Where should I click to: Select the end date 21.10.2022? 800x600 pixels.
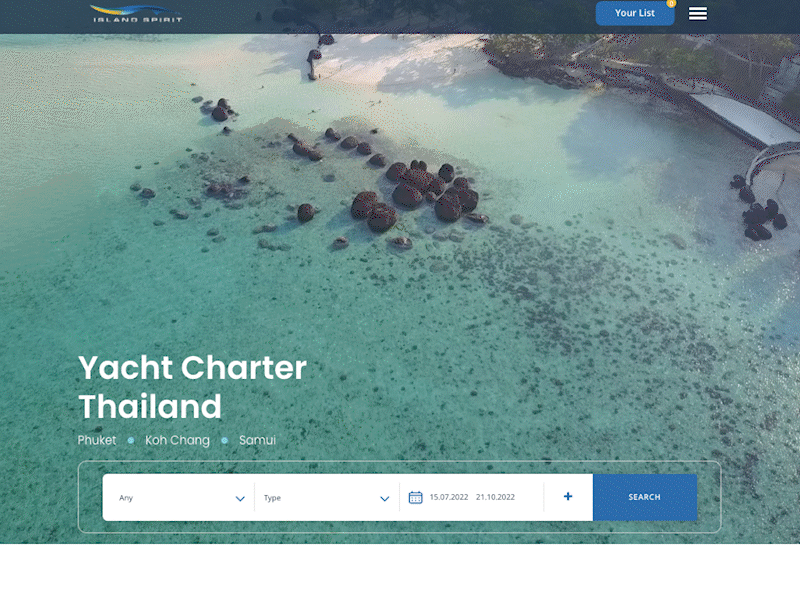[495, 497]
